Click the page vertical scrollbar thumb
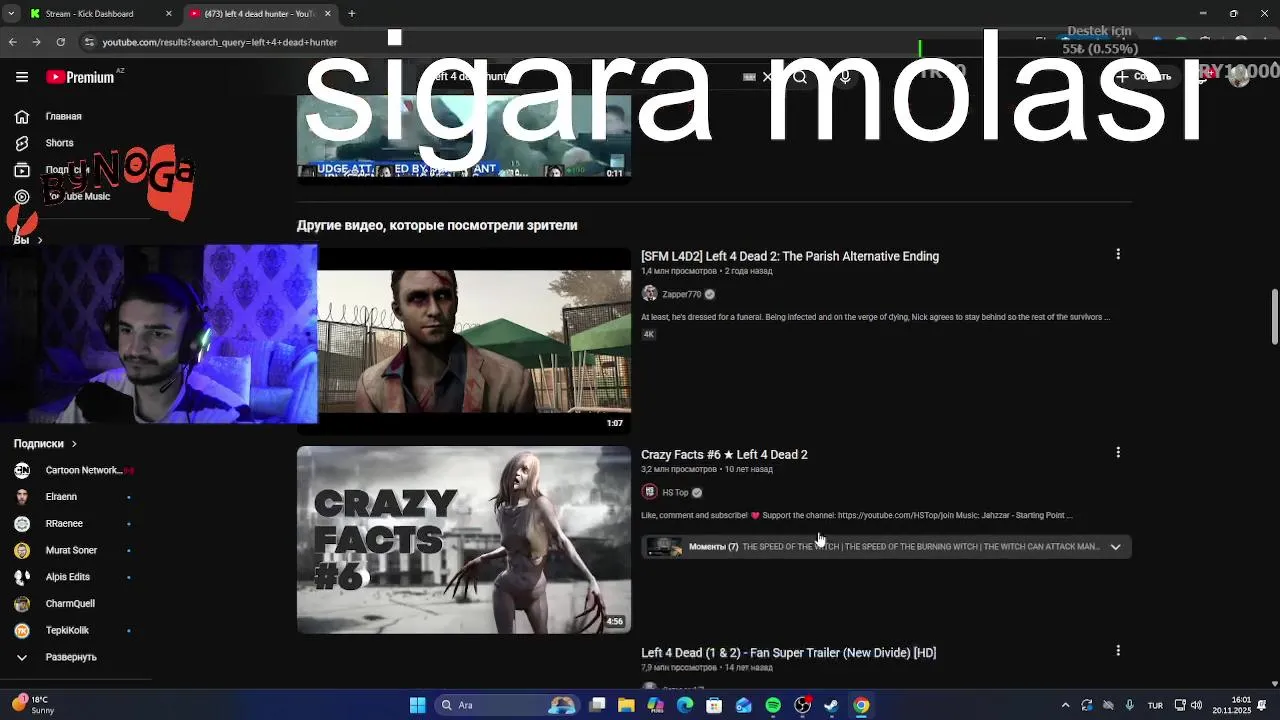This screenshot has height=720, width=1280. (x=1274, y=317)
